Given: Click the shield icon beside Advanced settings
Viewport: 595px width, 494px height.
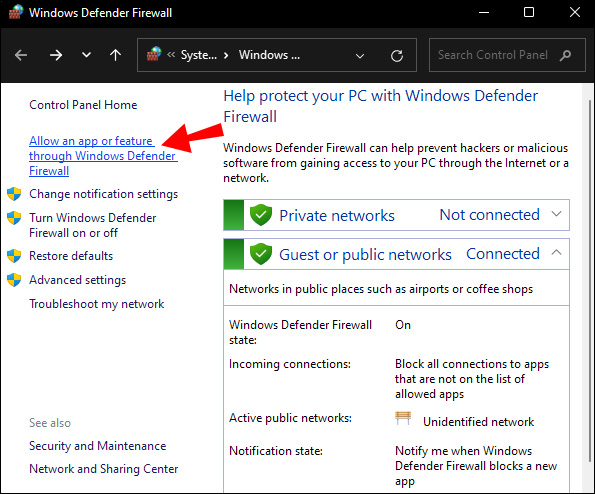Looking at the screenshot, I should click(14, 280).
